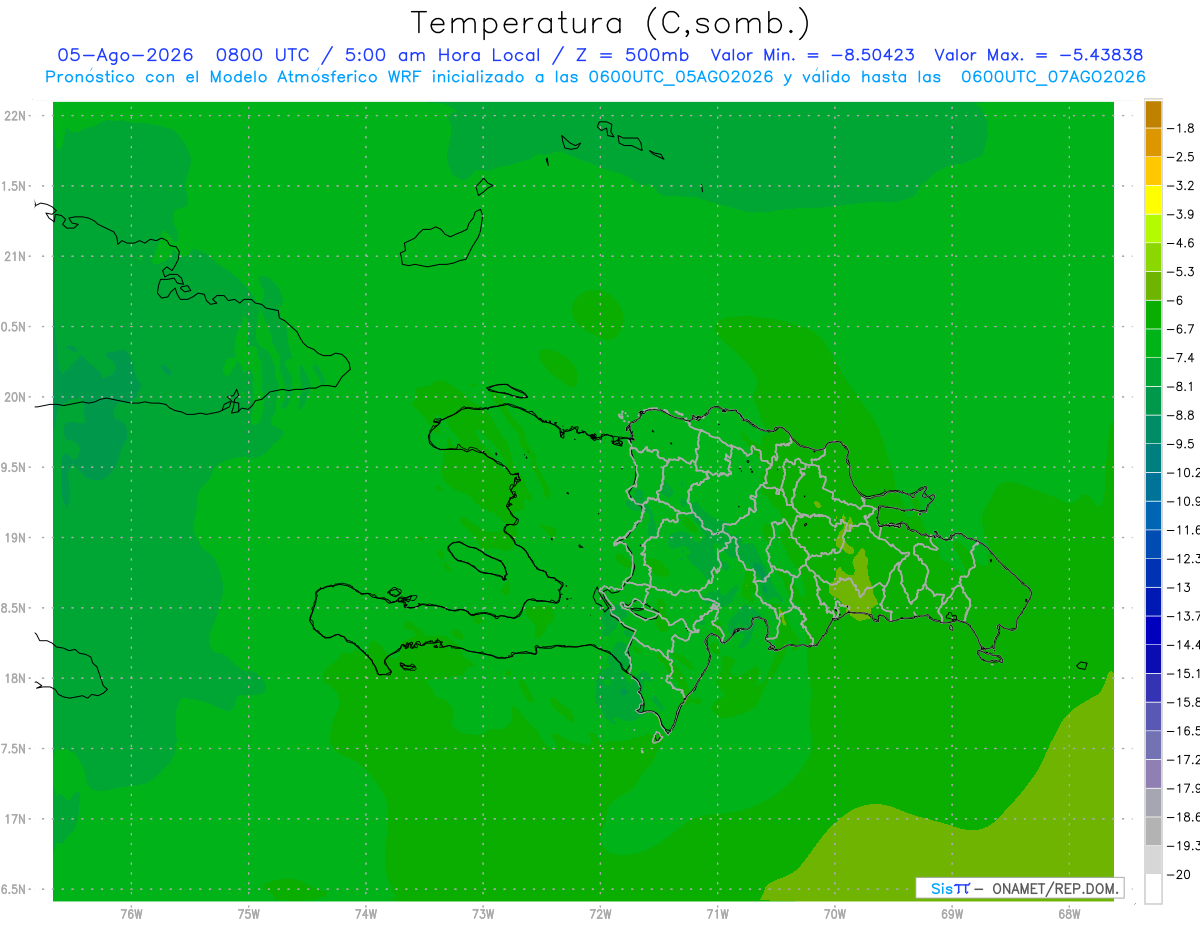Click the white swatch below the -20 label
Image resolution: width=1200 pixels, height=927 pixels.
pos(1153,888)
